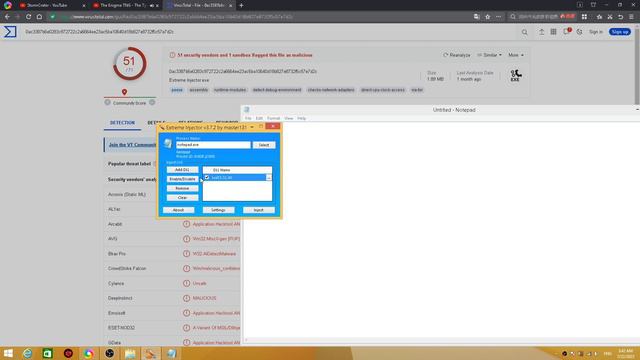640x360 pixels.
Task: Open File Explorer from the taskbar
Action: 130,353
